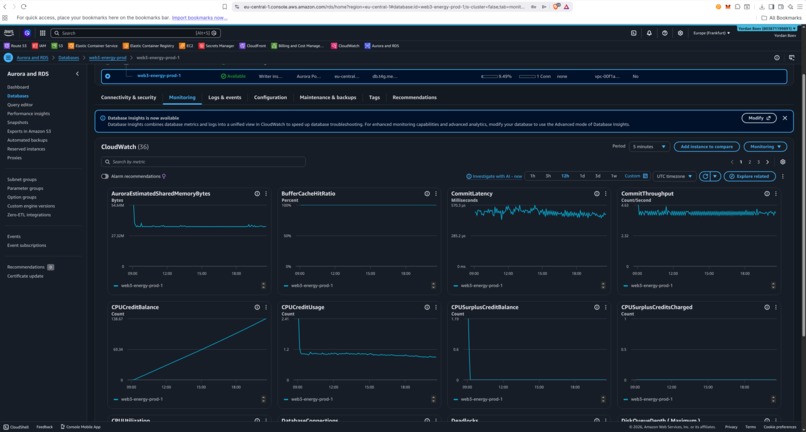Open Snapshots in the sidebar
The height and width of the screenshot is (432, 806).
pyautogui.click(x=17, y=122)
